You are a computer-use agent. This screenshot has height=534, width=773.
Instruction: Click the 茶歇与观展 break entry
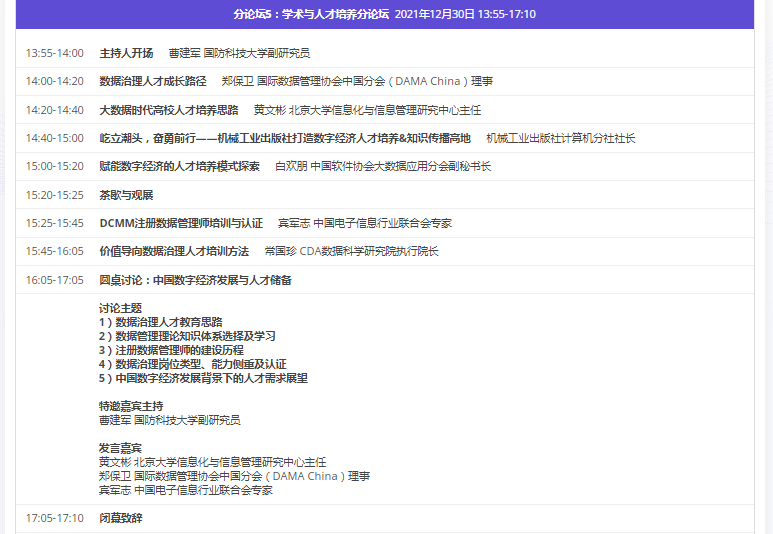coord(126,195)
